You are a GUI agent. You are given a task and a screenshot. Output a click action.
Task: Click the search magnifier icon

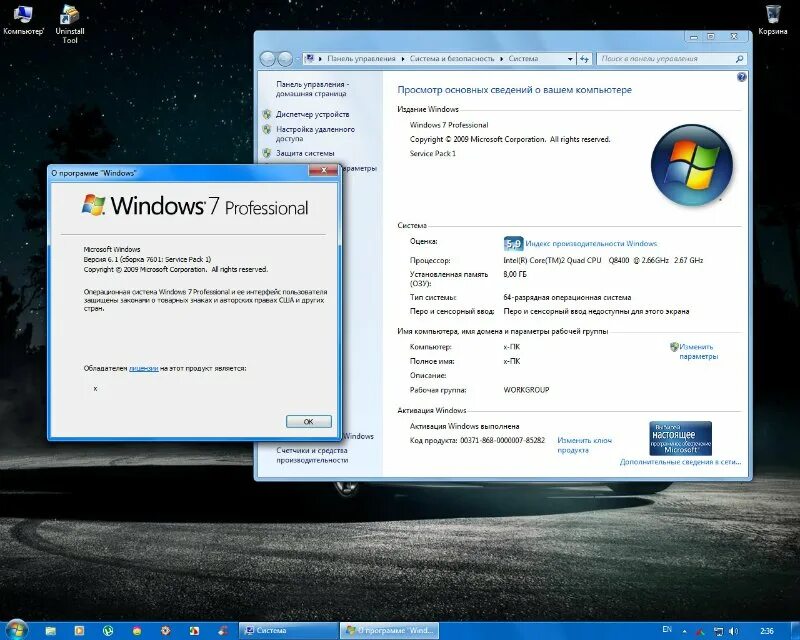click(x=739, y=59)
